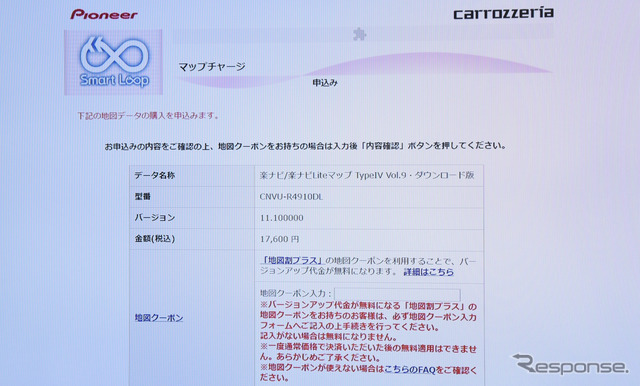Click the 申込み step label
This screenshot has width=640, height=386.
coord(325,83)
